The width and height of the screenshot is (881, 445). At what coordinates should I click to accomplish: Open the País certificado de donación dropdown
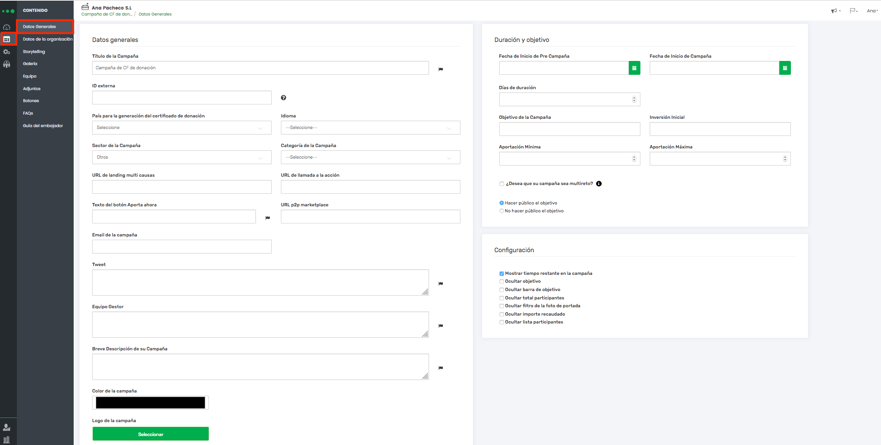[x=181, y=128]
